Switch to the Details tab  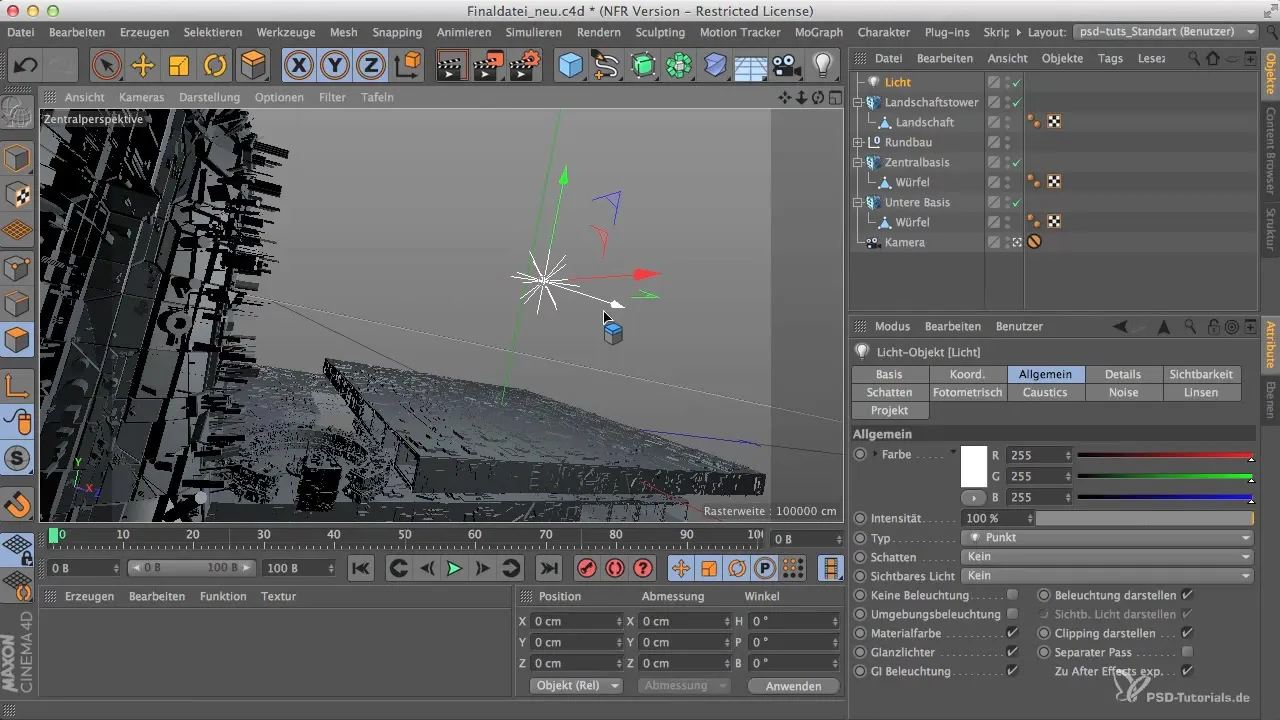[1123, 374]
